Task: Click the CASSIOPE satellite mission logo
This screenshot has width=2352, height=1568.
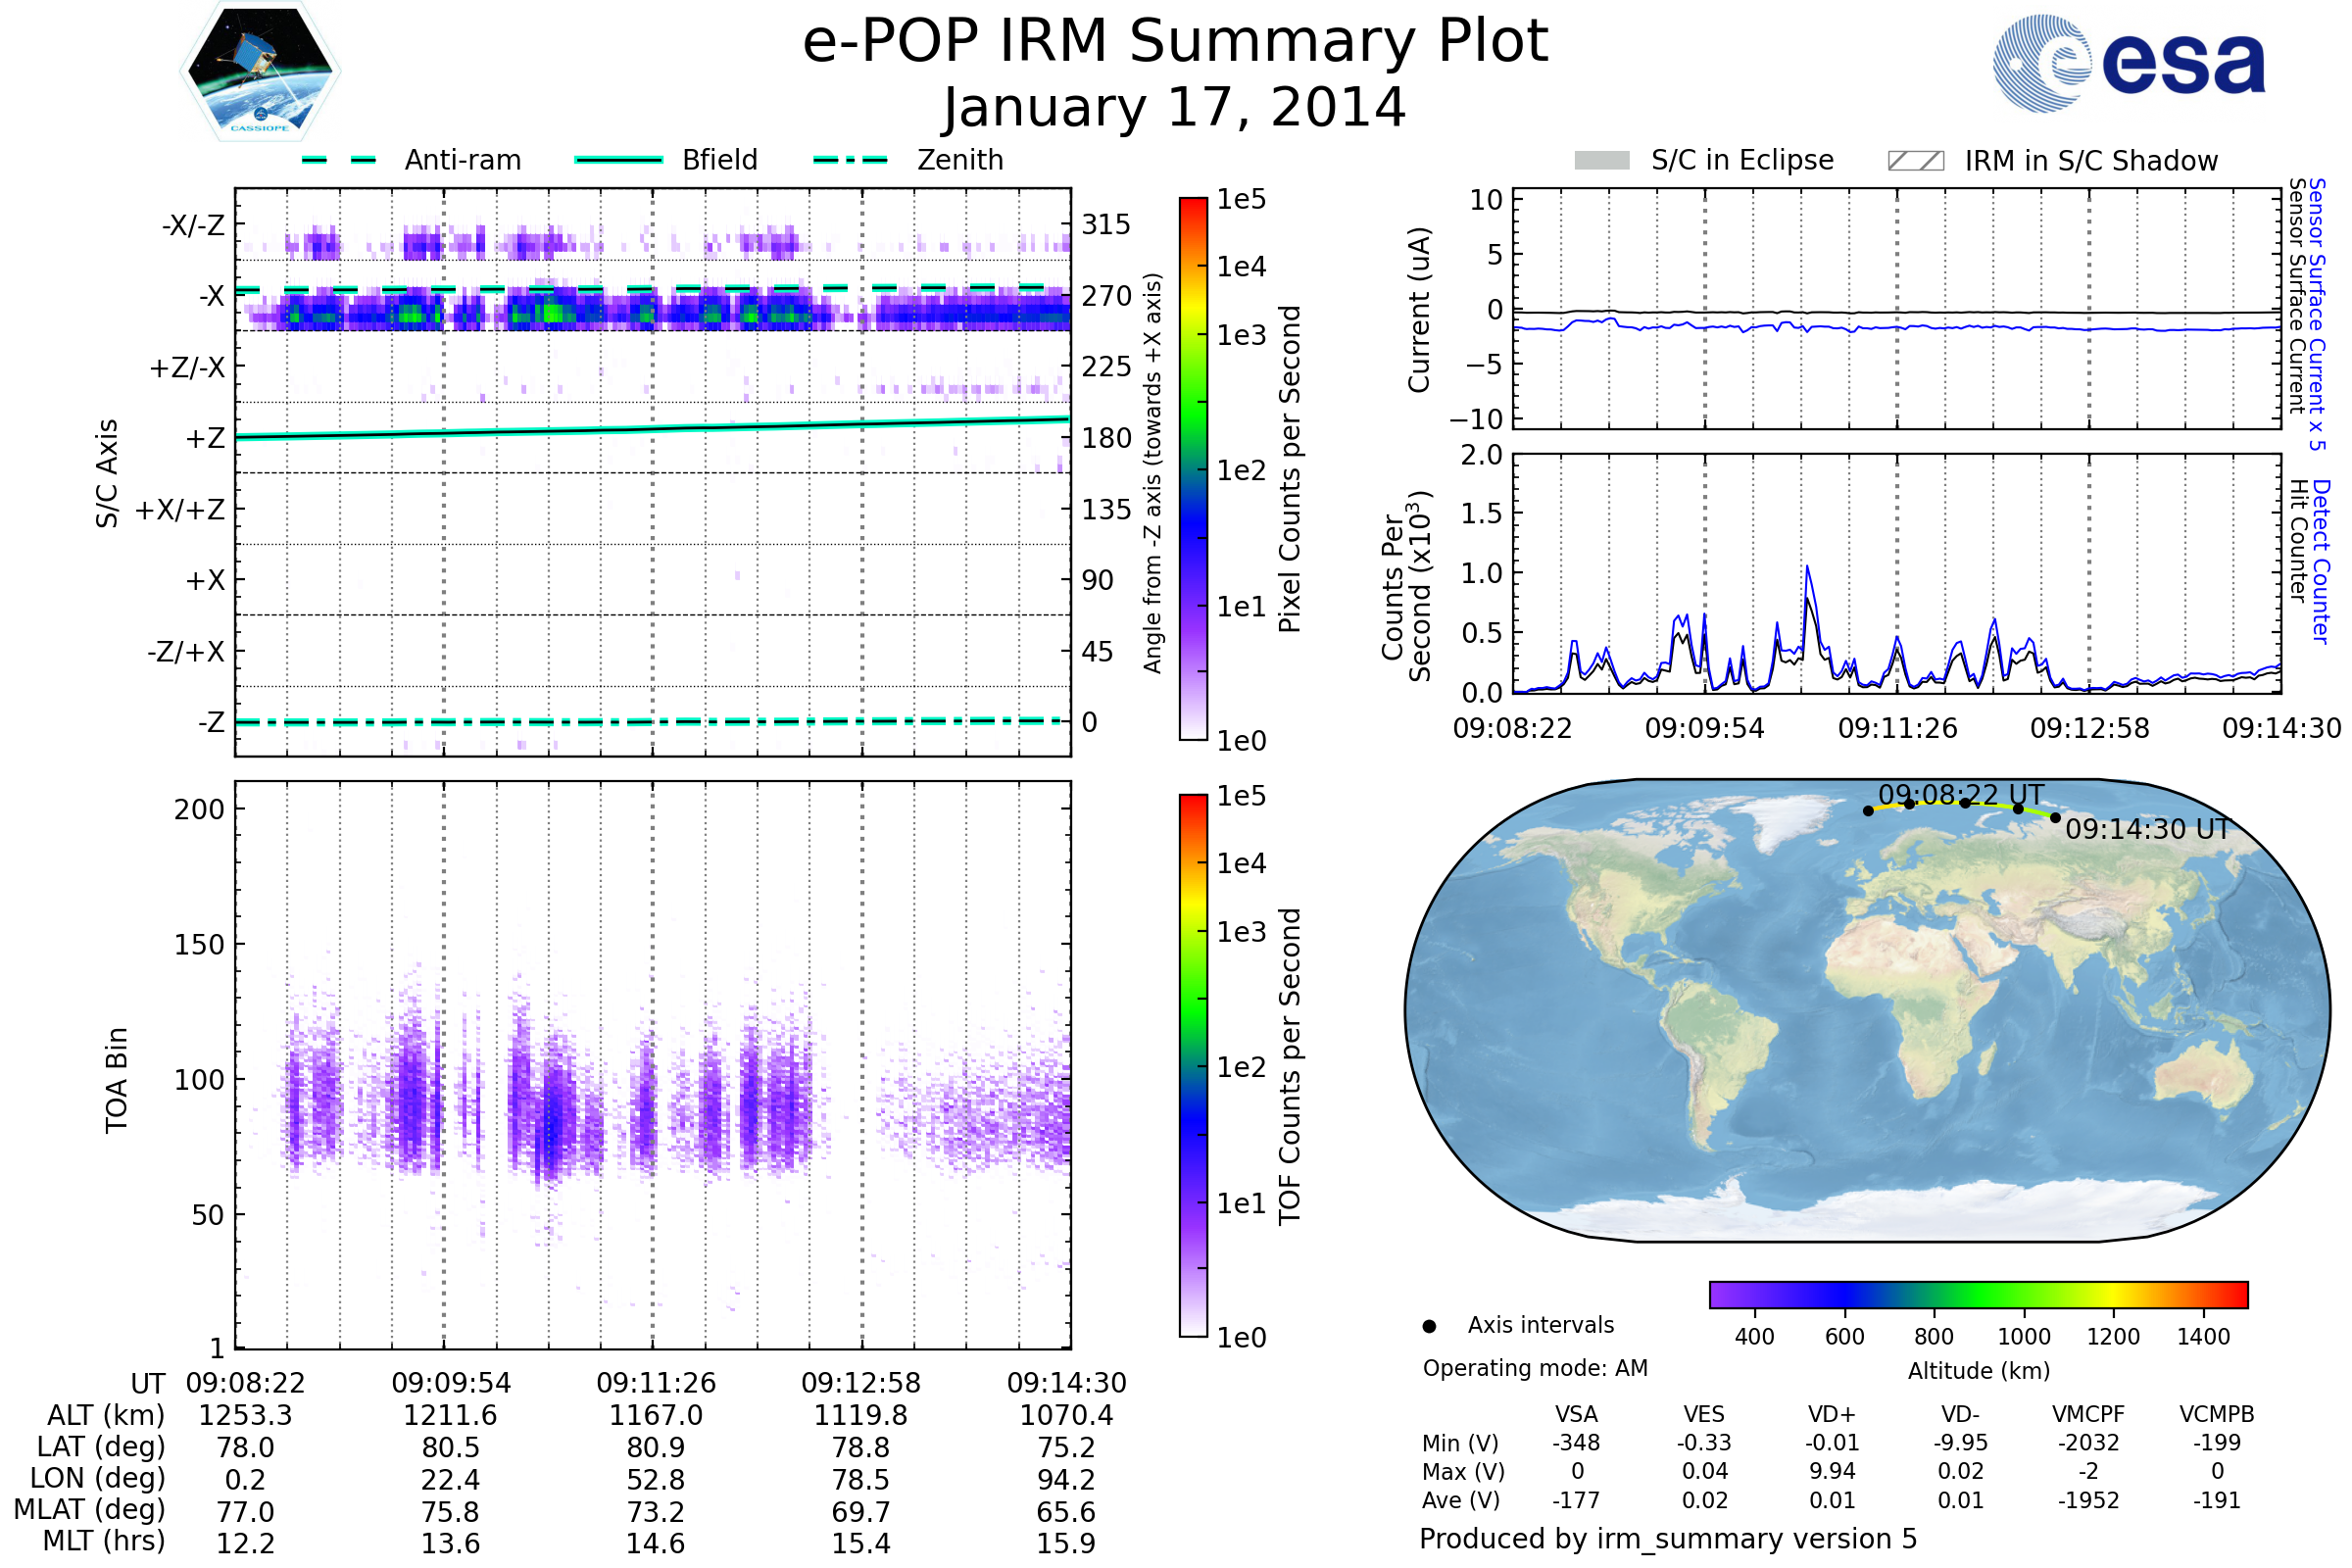Action: click(x=260, y=72)
